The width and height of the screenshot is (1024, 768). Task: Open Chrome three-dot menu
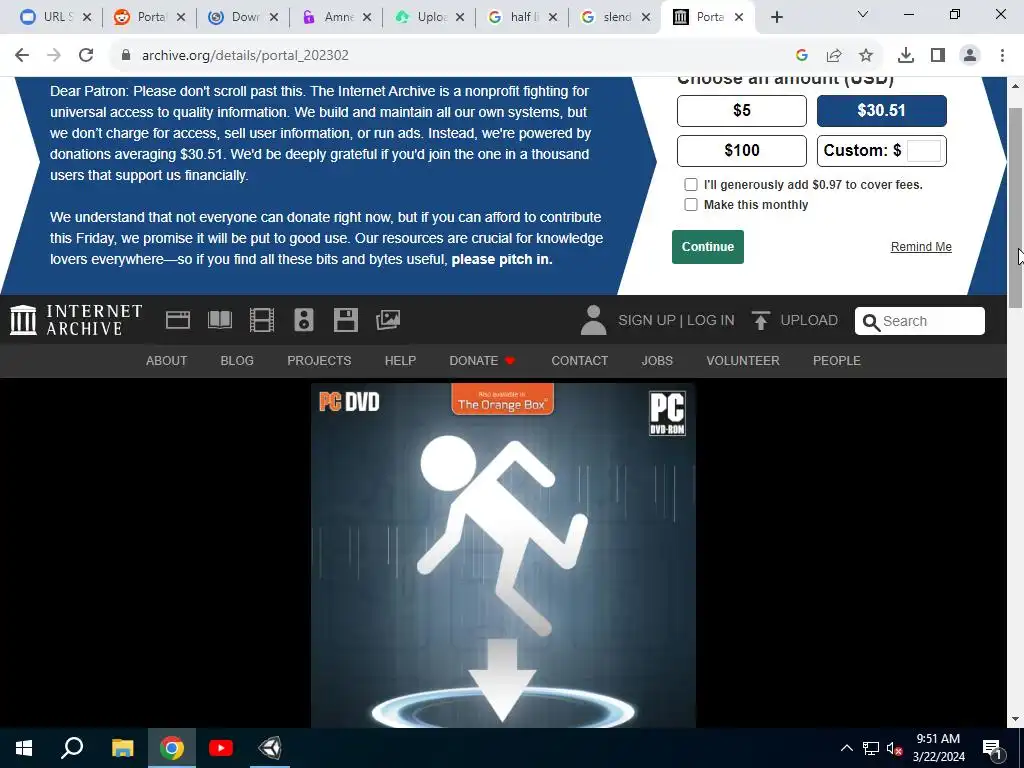click(x=1002, y=56)
